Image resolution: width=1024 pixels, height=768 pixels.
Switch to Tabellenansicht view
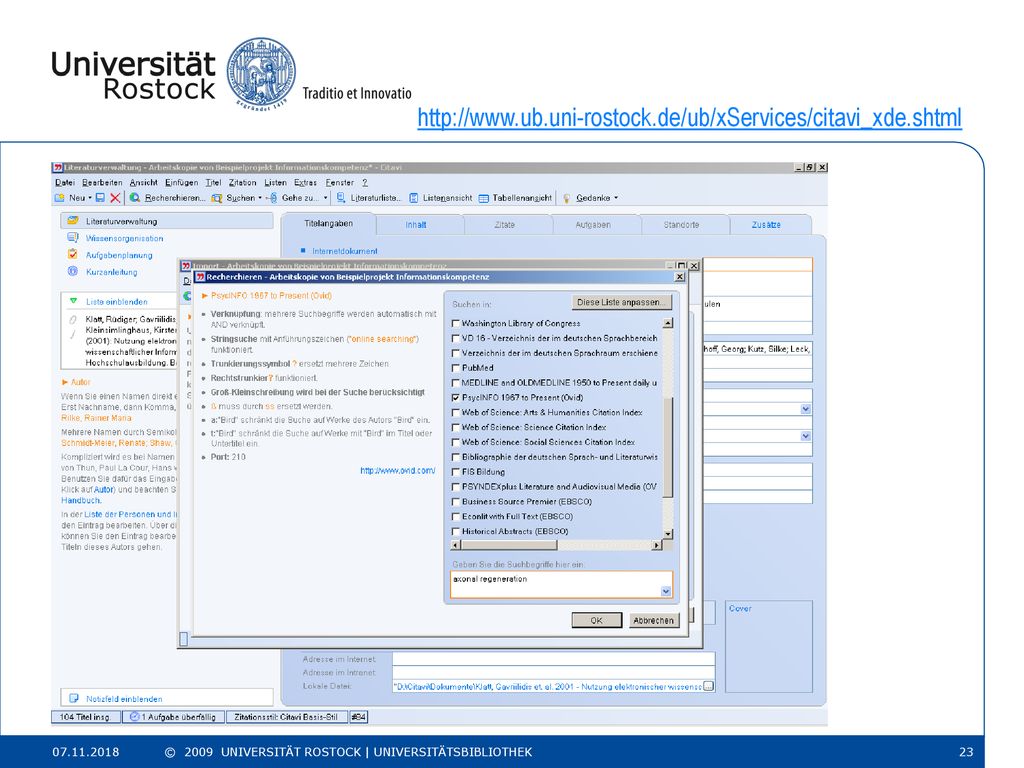515,198
